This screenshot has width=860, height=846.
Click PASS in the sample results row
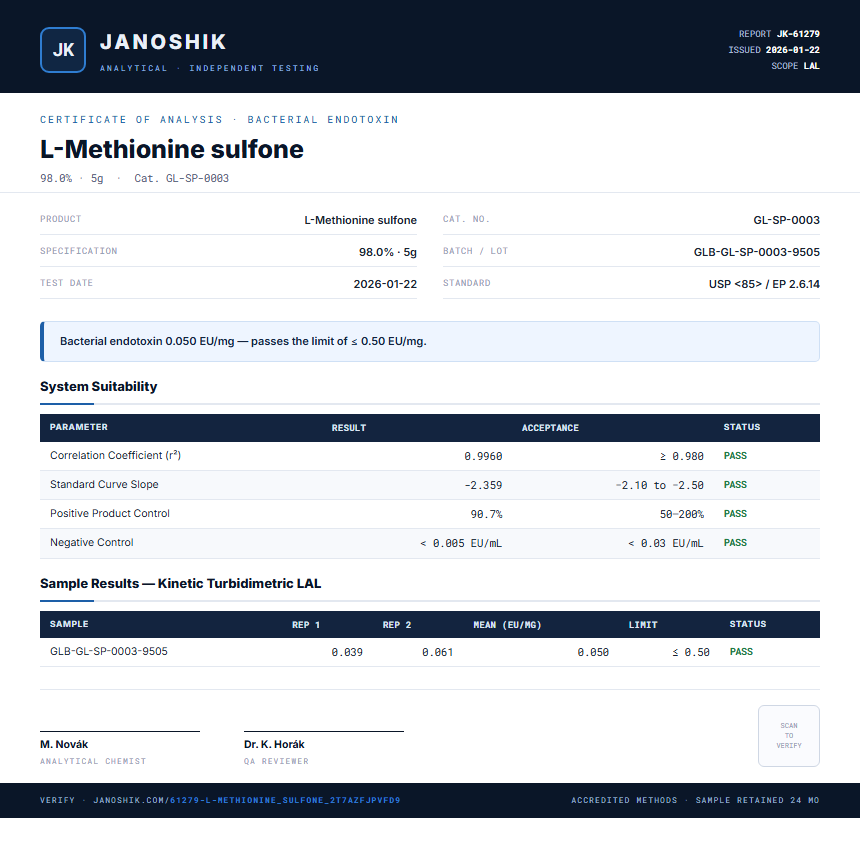741,652
